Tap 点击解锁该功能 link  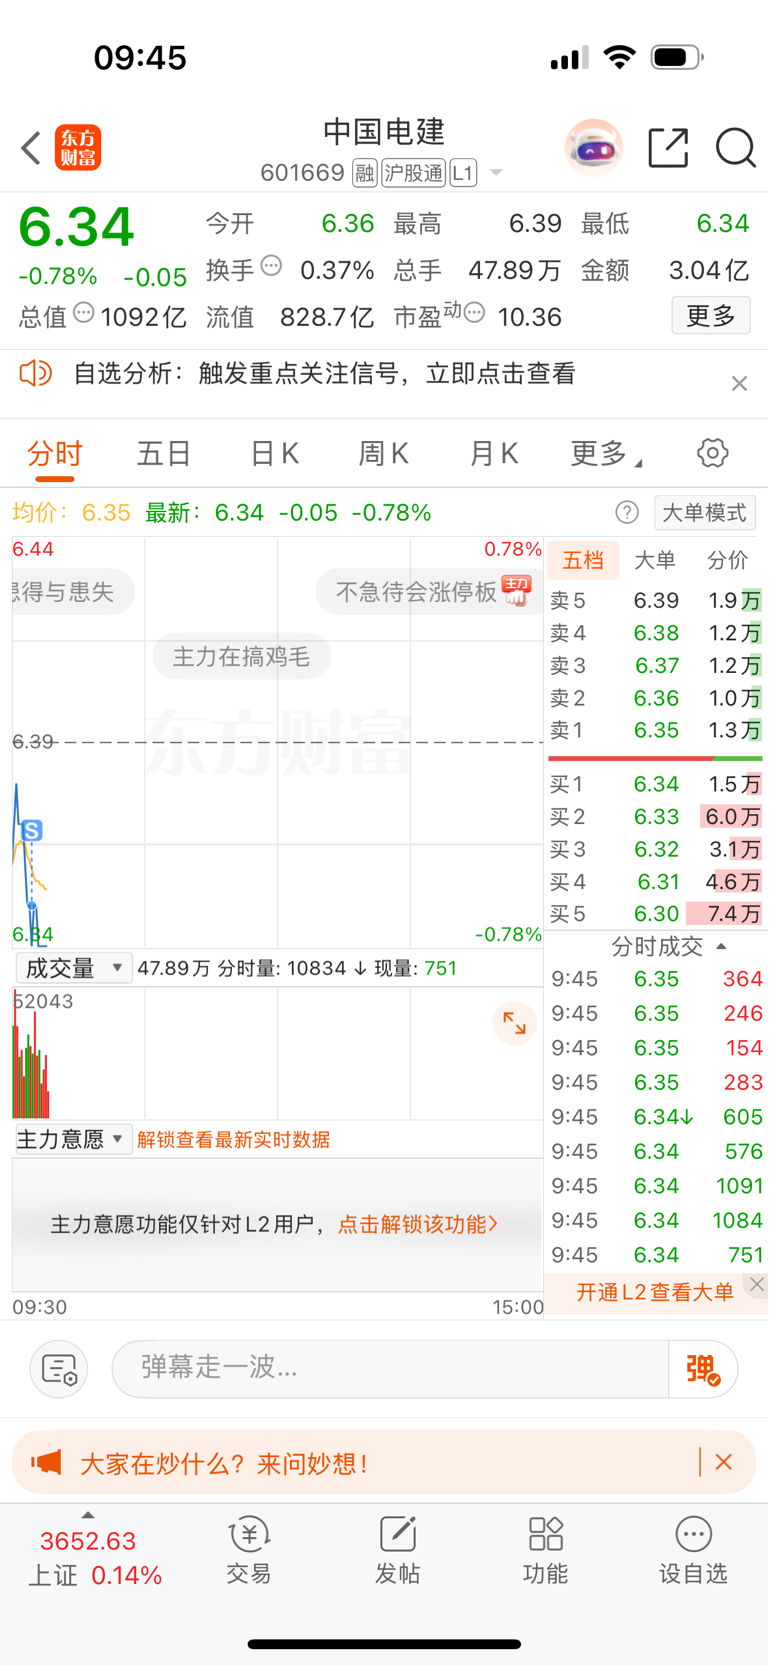pos(418,1224)
